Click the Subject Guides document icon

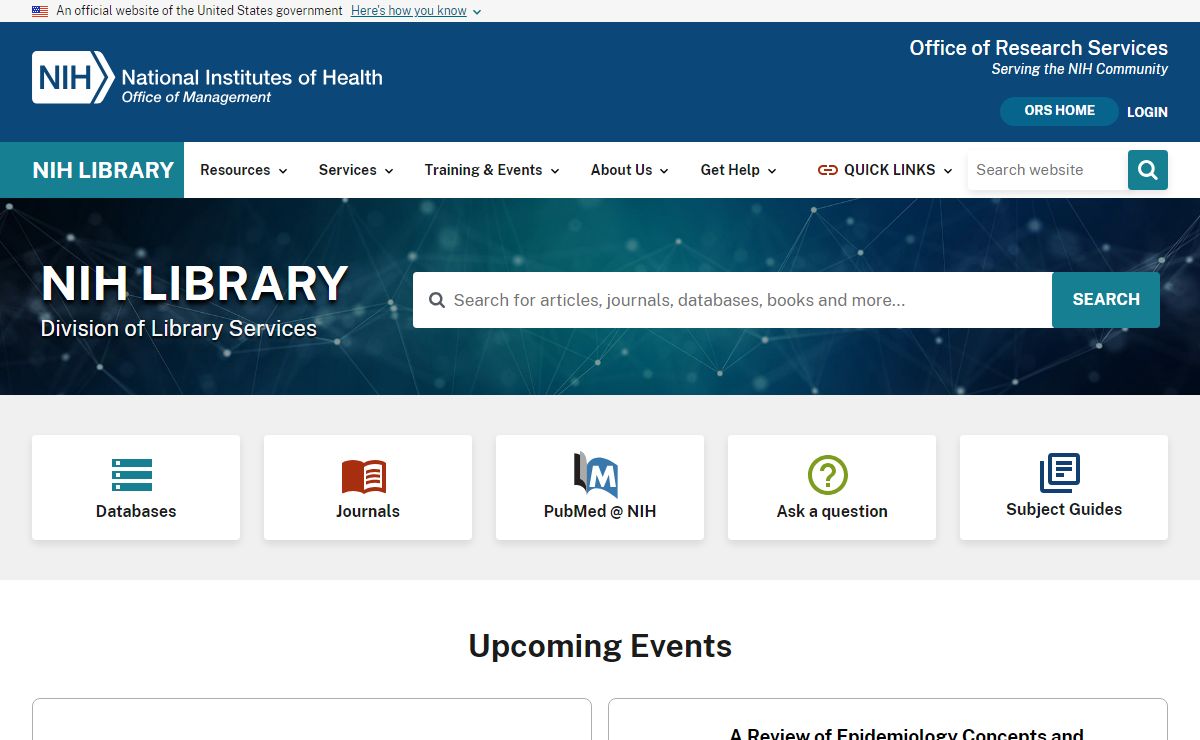point(1060,473)
